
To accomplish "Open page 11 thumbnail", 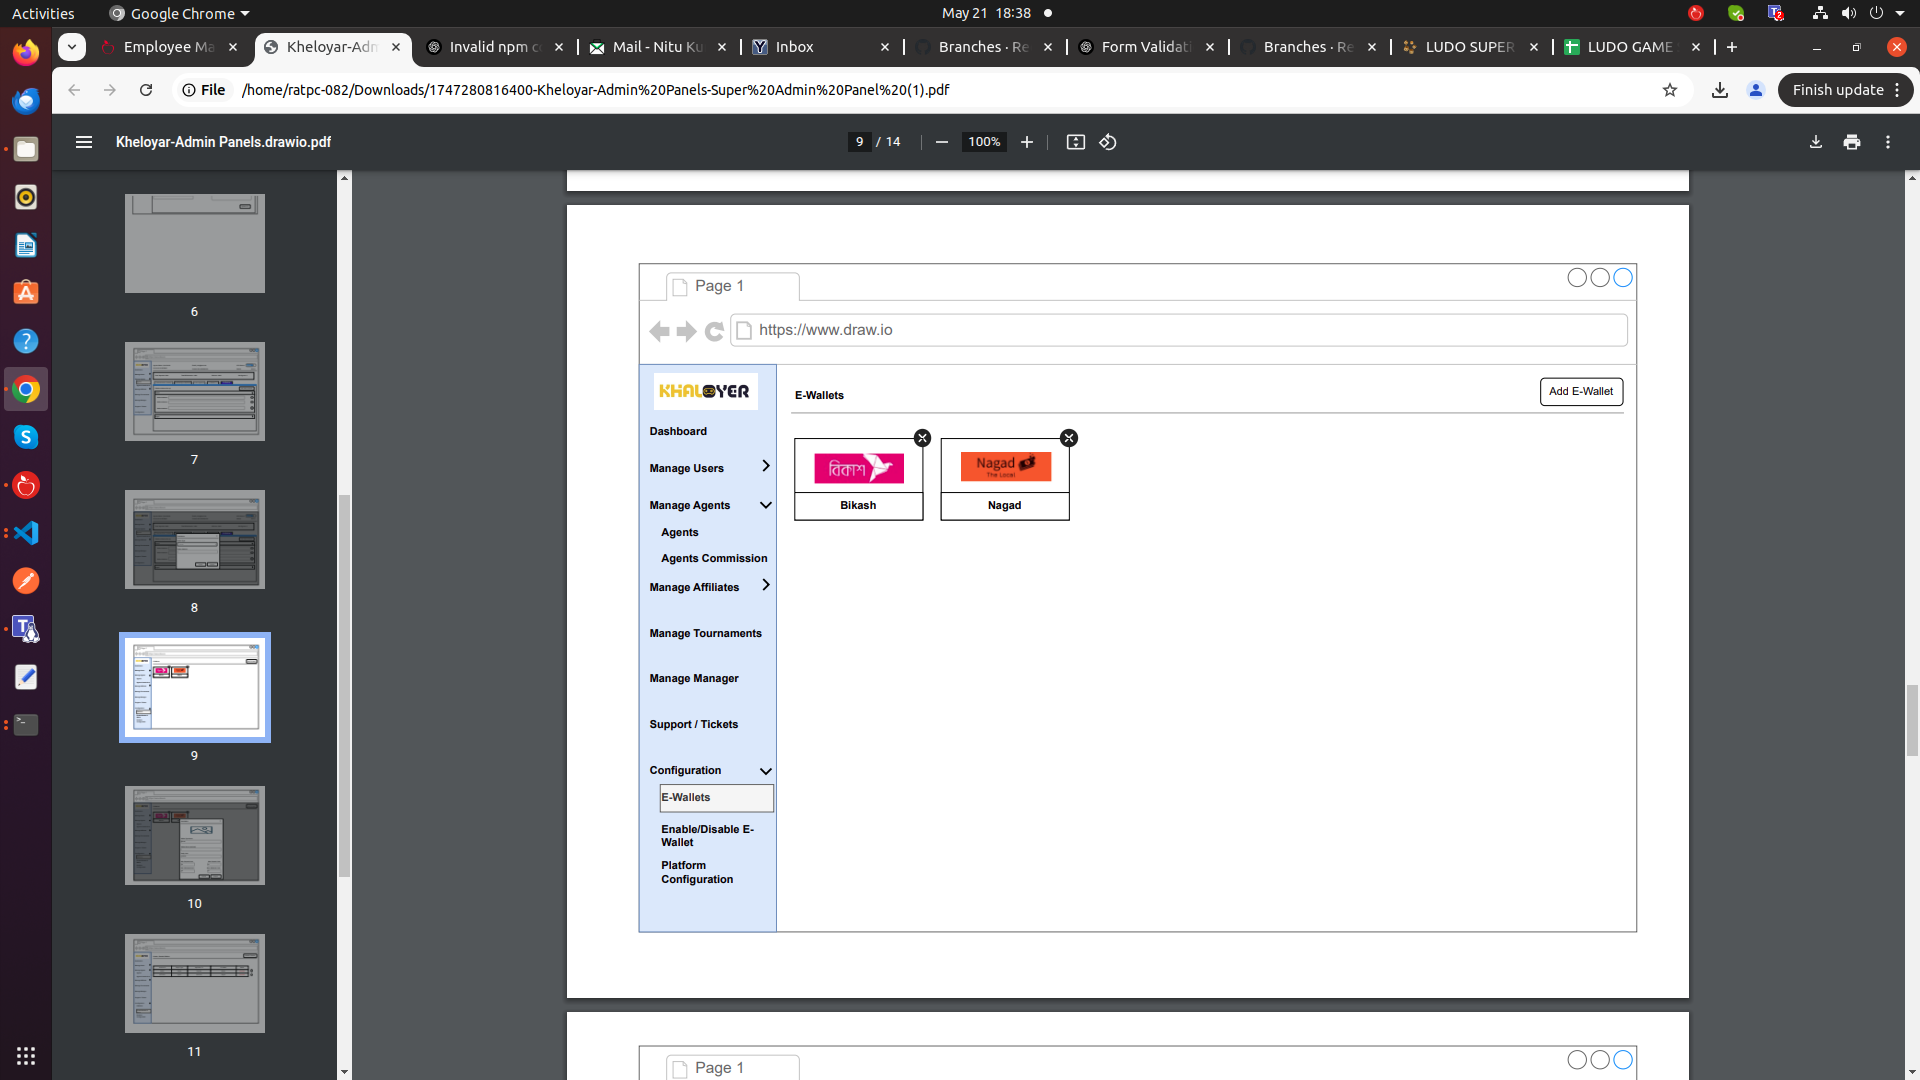I will [195, 983].
